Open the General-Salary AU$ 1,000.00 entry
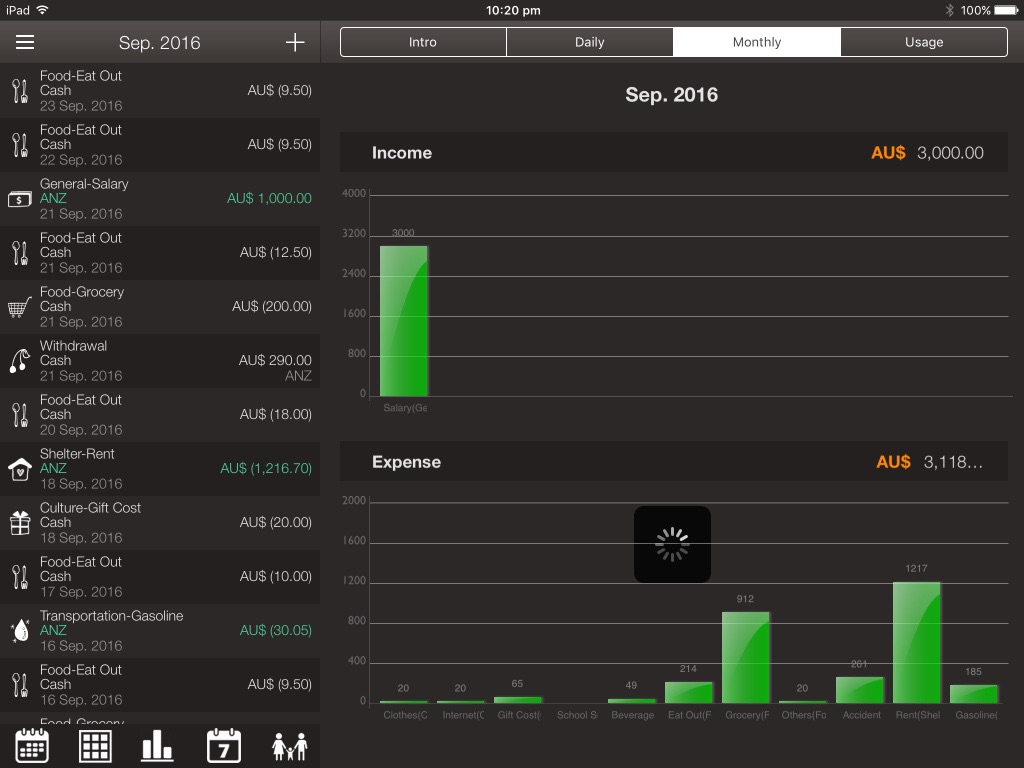 click(x=160, y=198)
